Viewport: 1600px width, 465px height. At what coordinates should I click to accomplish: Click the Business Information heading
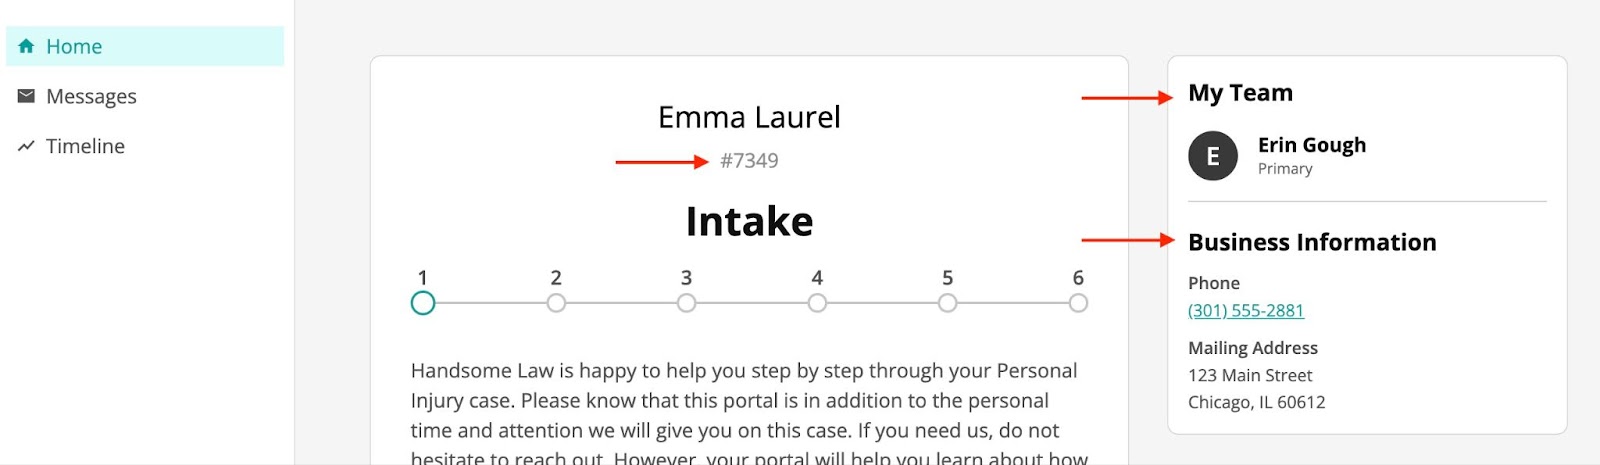click(1312, 242)
